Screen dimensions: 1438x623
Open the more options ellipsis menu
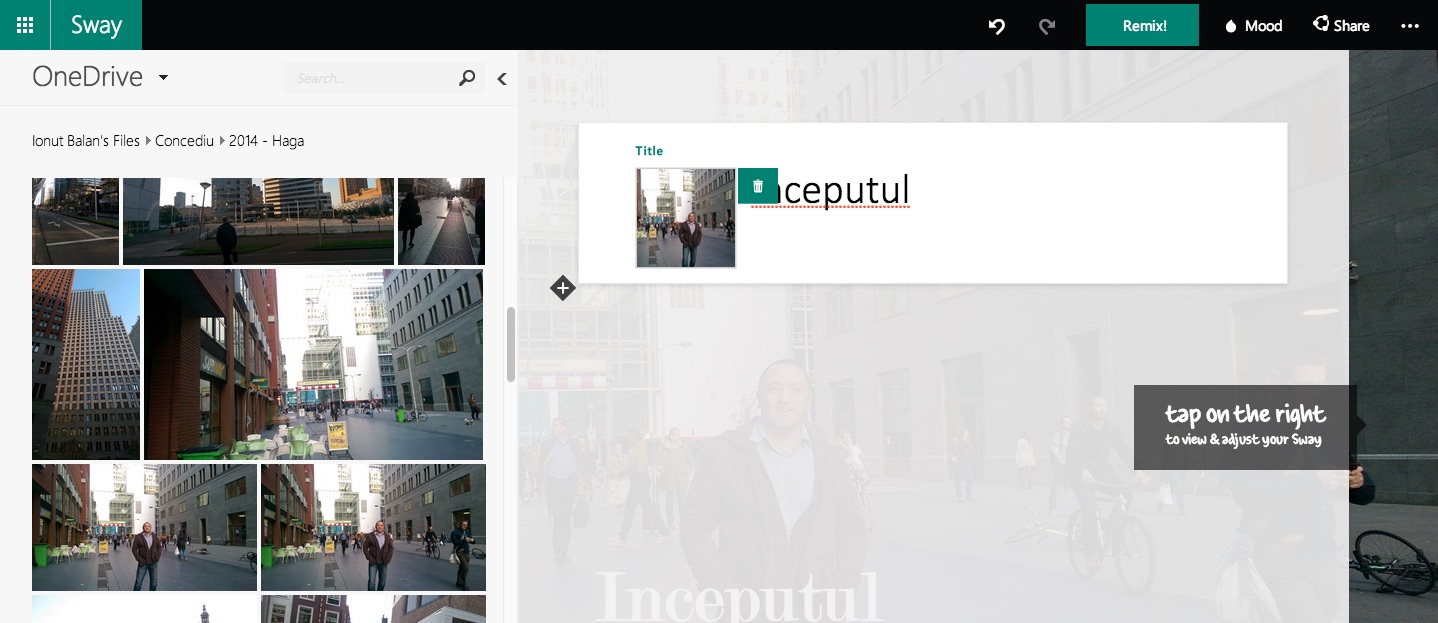tap(1410, 26)
